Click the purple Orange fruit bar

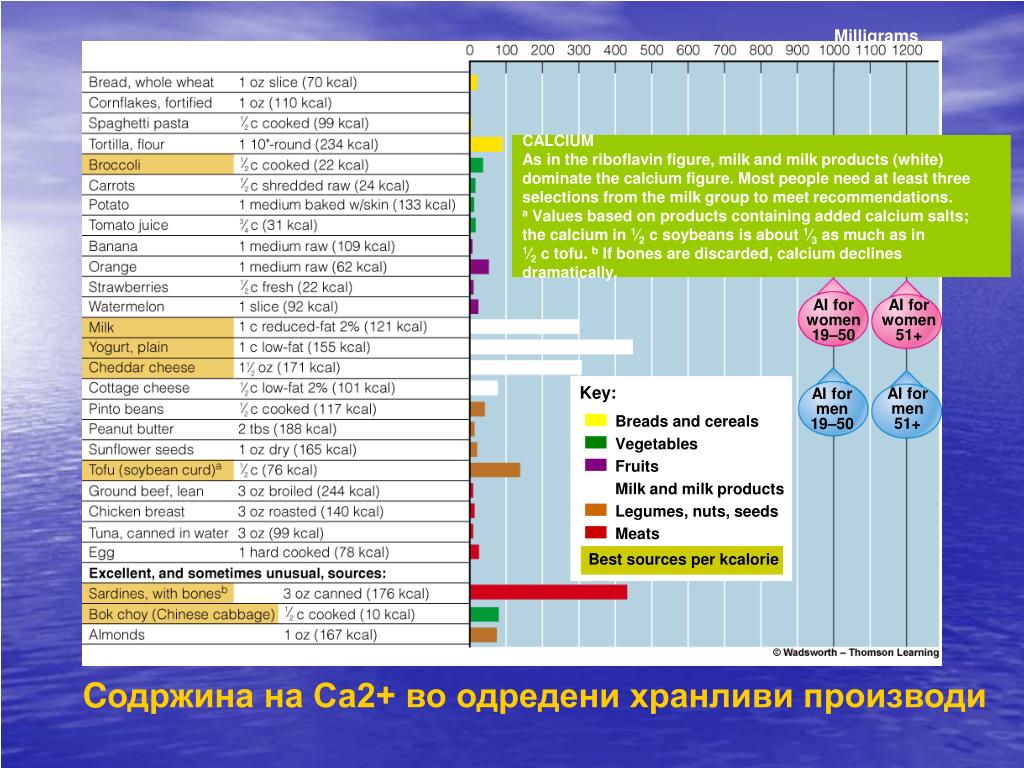click(479, 266)
